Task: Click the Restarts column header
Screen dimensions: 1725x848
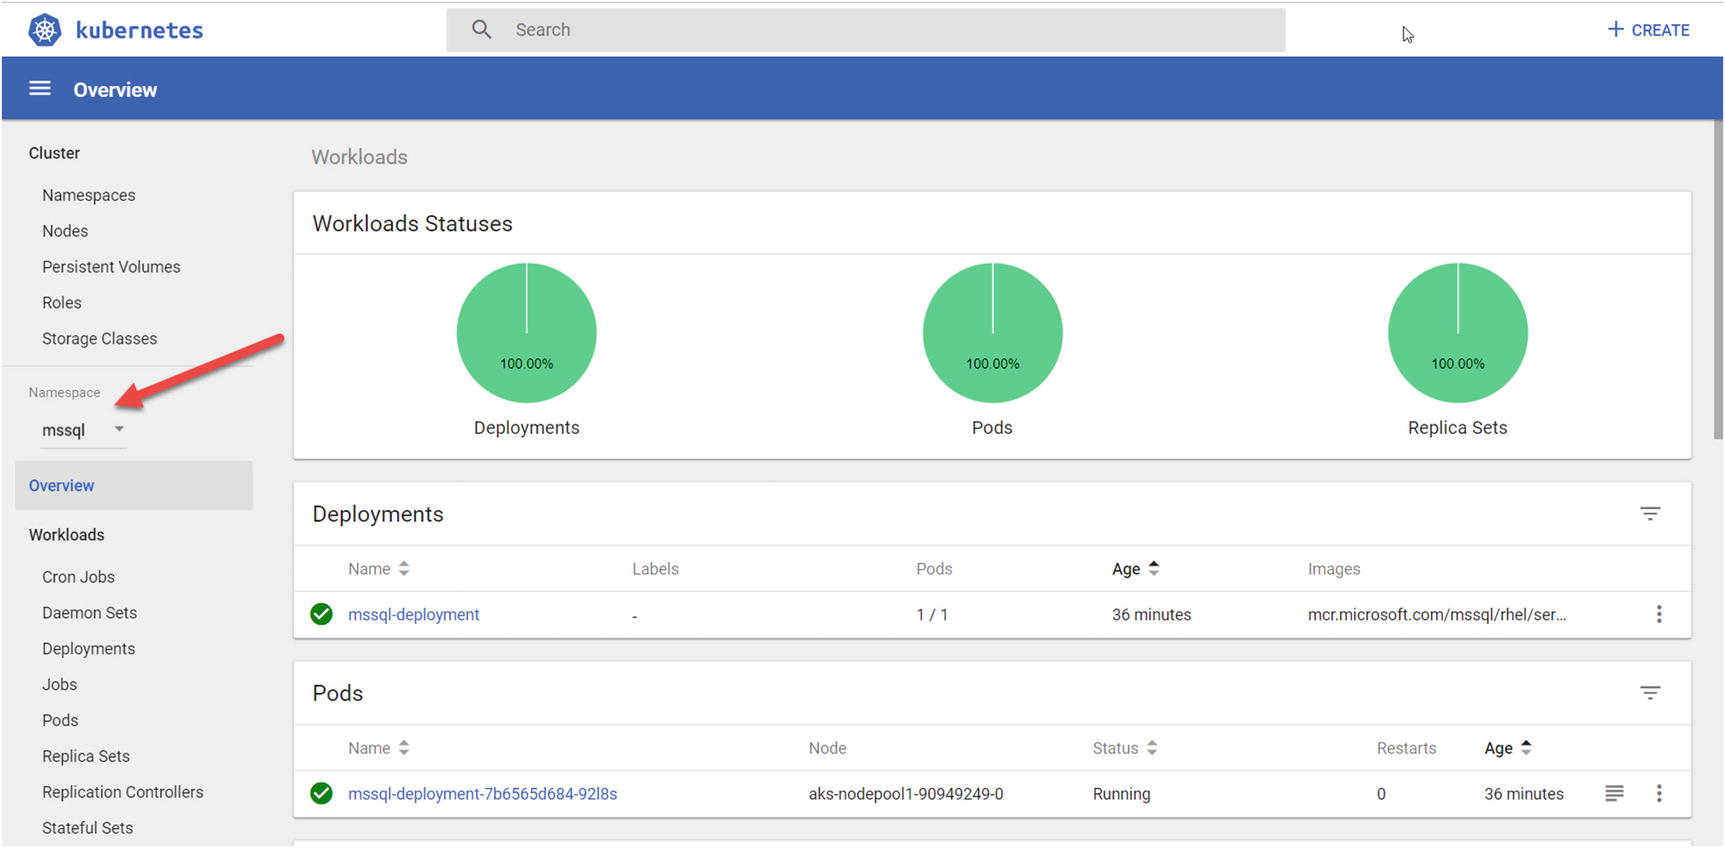Action: click(x=1406, y=748)
